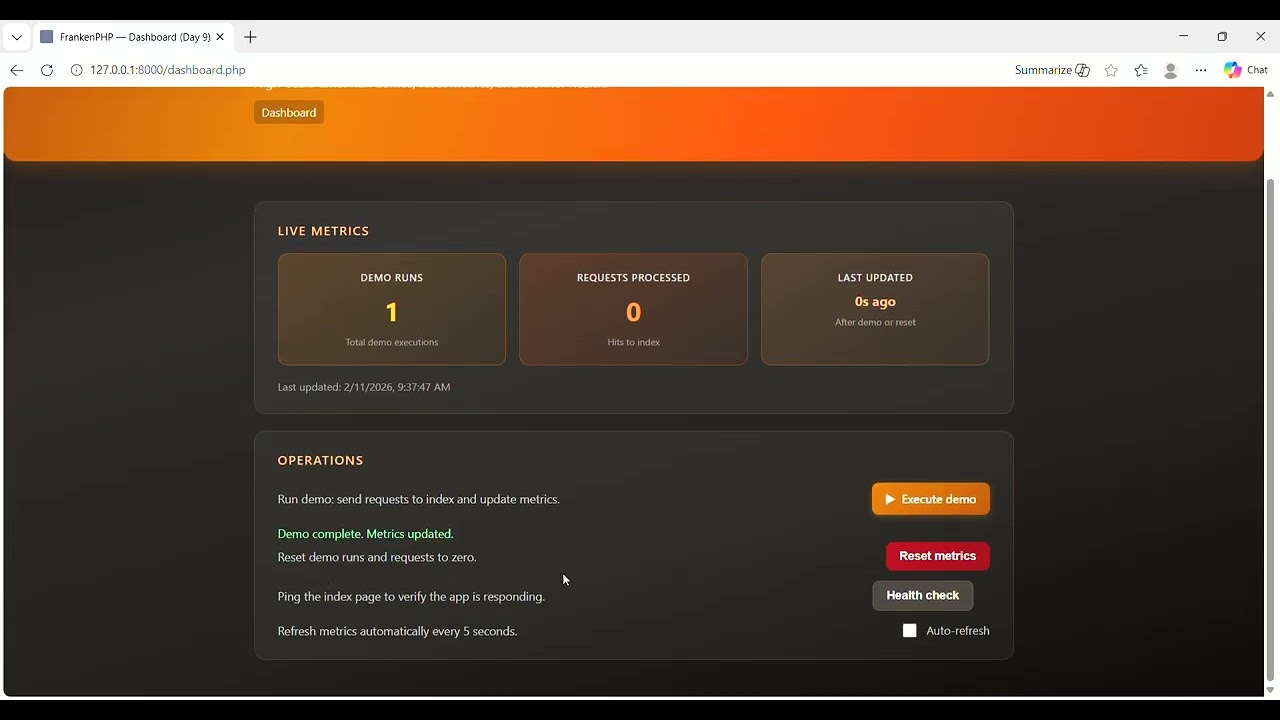Click the Execute demo button
The image size is (1280, 720).
[931, 499]
